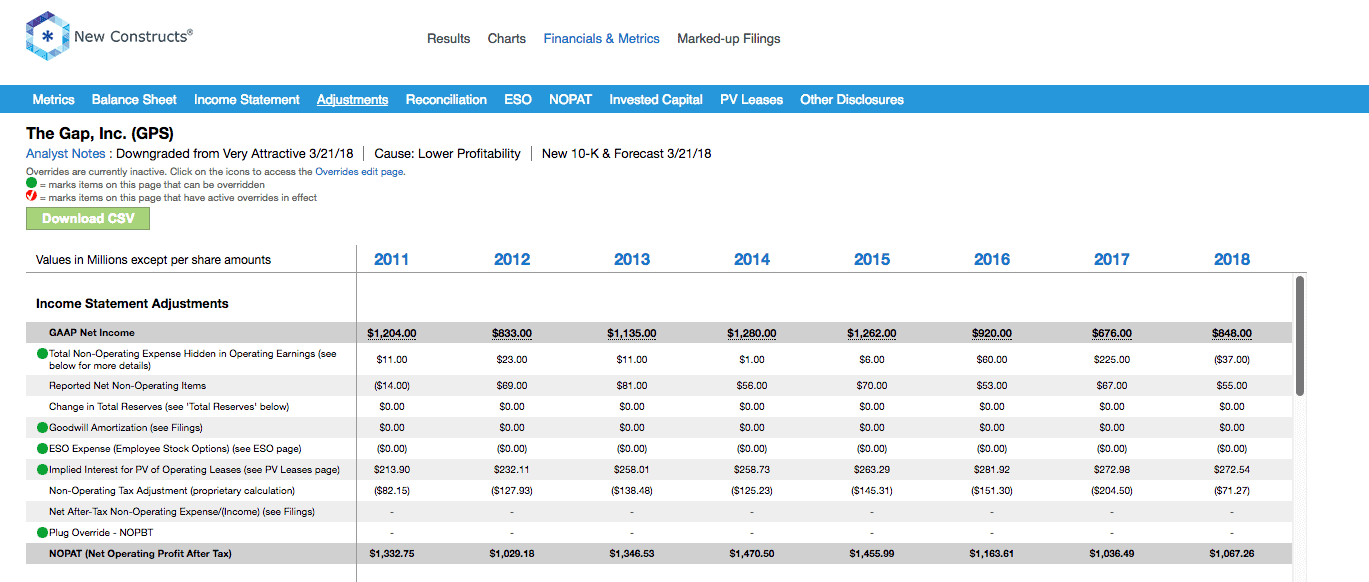Click GAAP Net Income value $1,204.00
Screen dimensions: 1369x582
coord(391,333)
